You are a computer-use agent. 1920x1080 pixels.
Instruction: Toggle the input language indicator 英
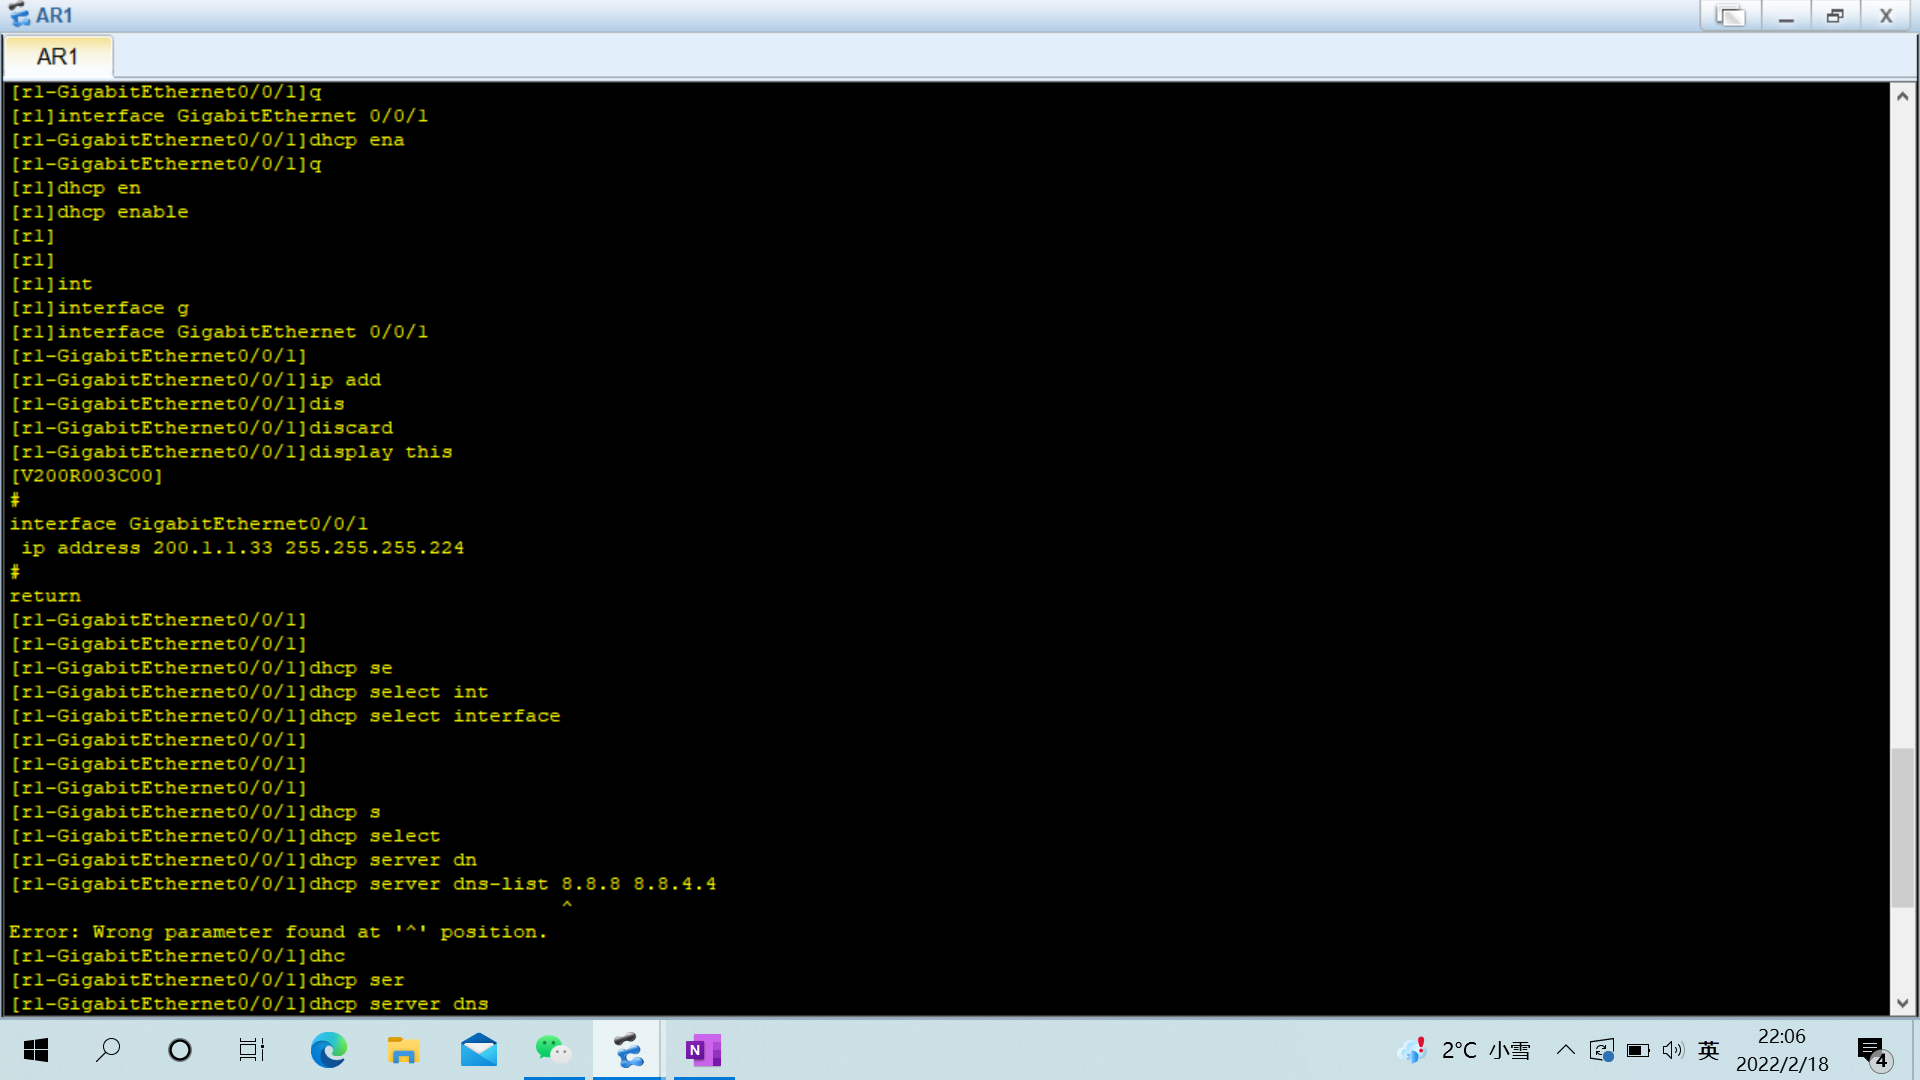tap(1708, 1050)
